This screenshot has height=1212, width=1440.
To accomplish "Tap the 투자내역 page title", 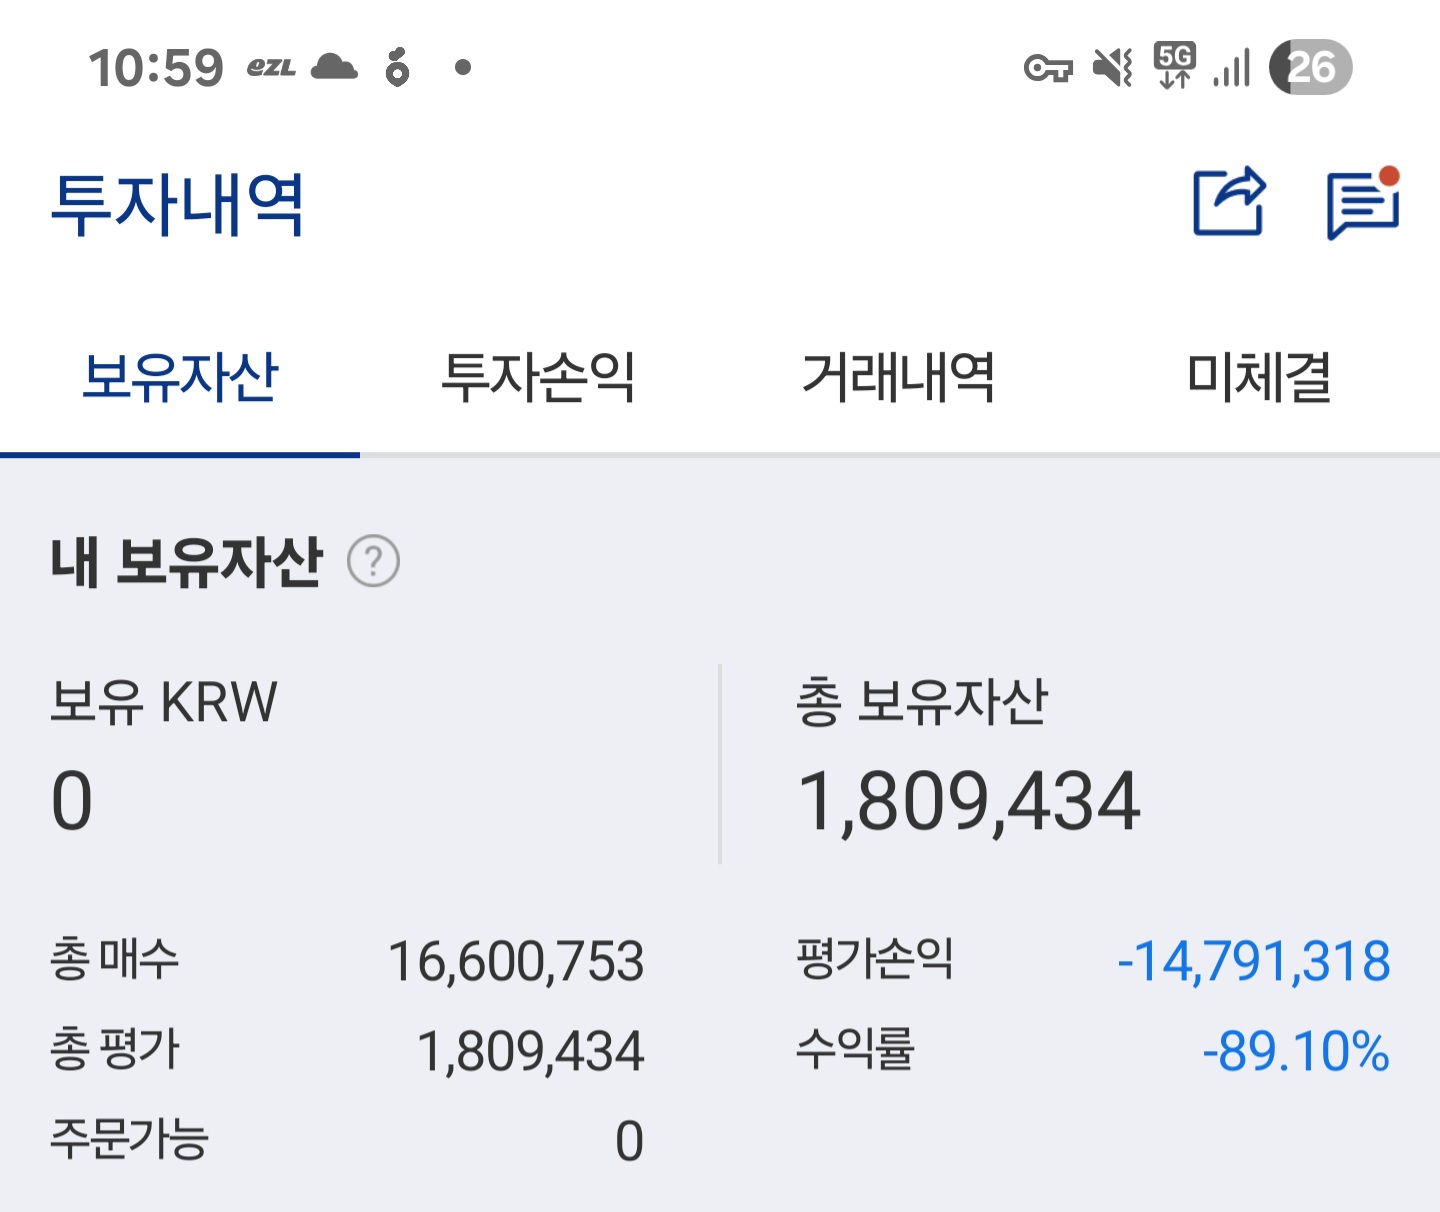I will tap(177, 205).
